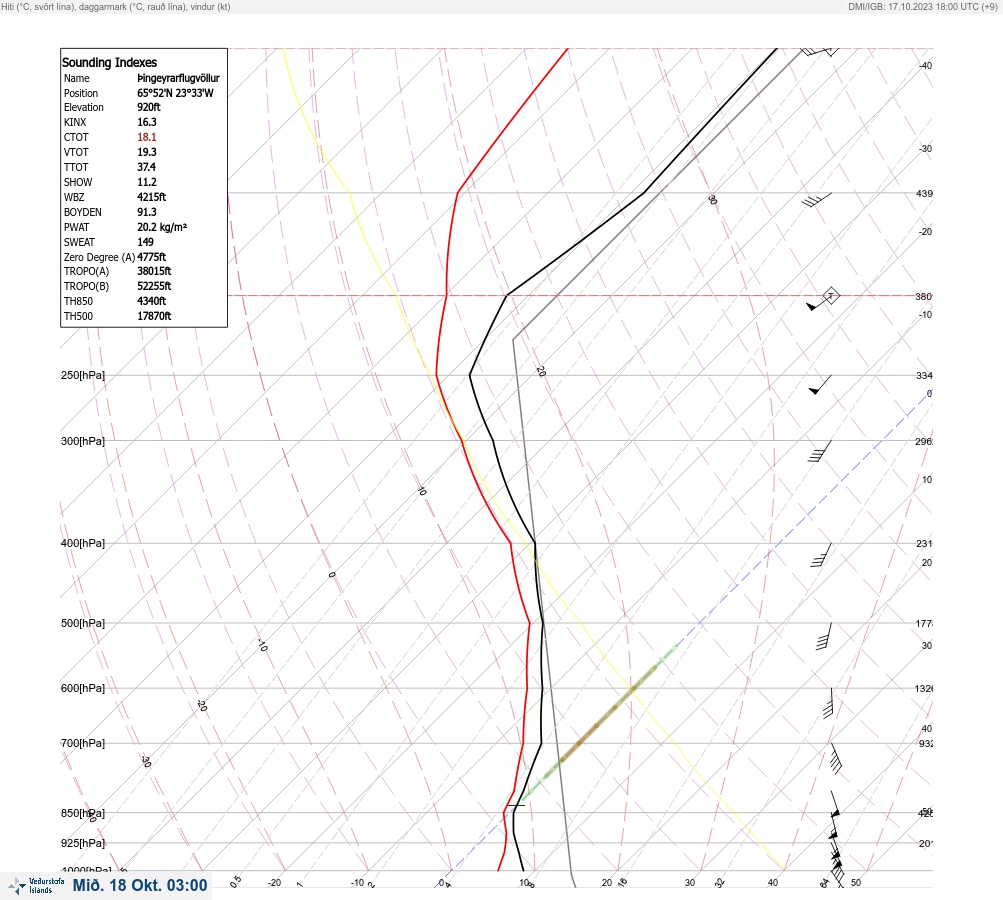This screenshot has height=900, width=1003.
Task: Click the '439' height label on right edge
Action: pyautogui.click(x=924, y=193)
